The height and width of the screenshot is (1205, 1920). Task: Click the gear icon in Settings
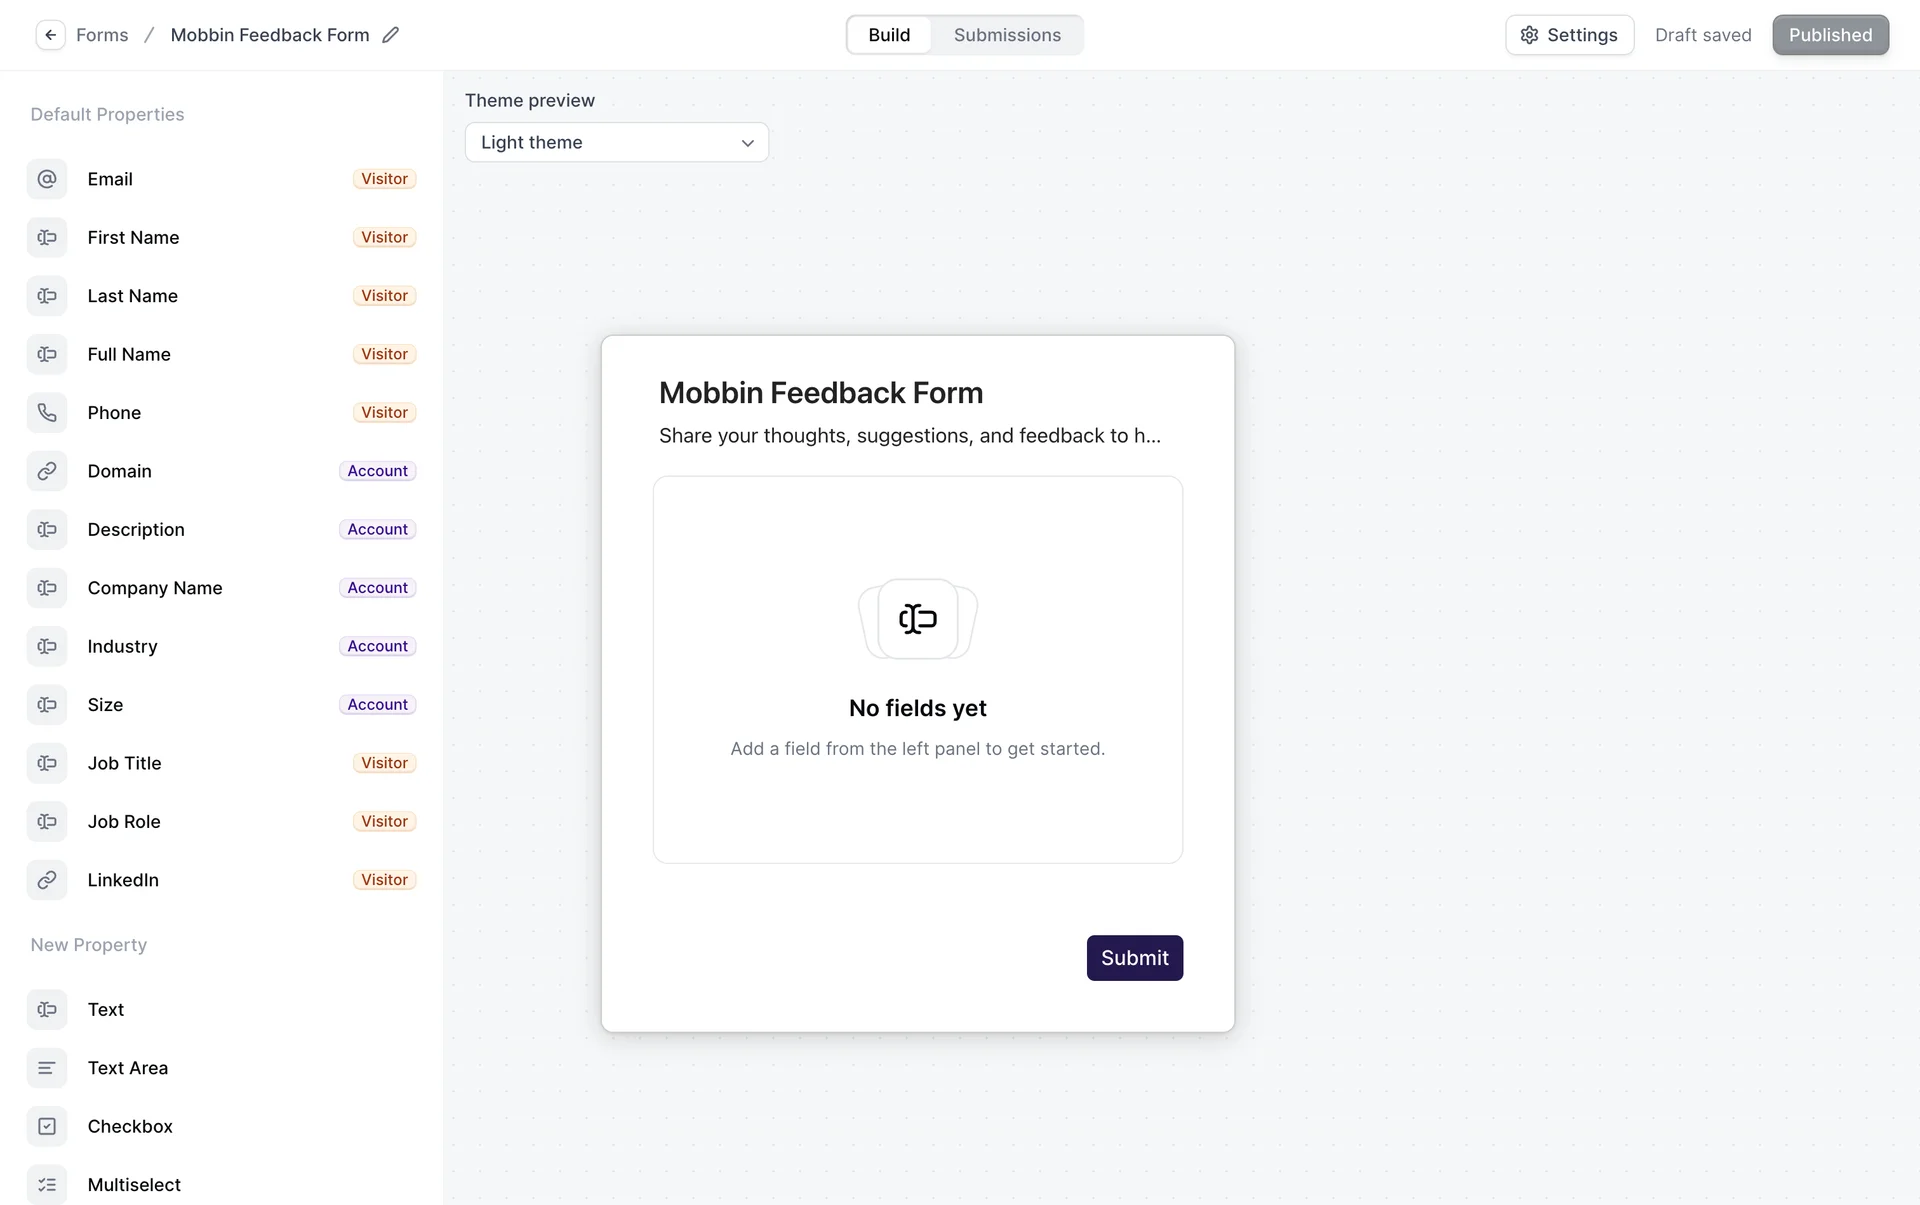[1529, 35]
